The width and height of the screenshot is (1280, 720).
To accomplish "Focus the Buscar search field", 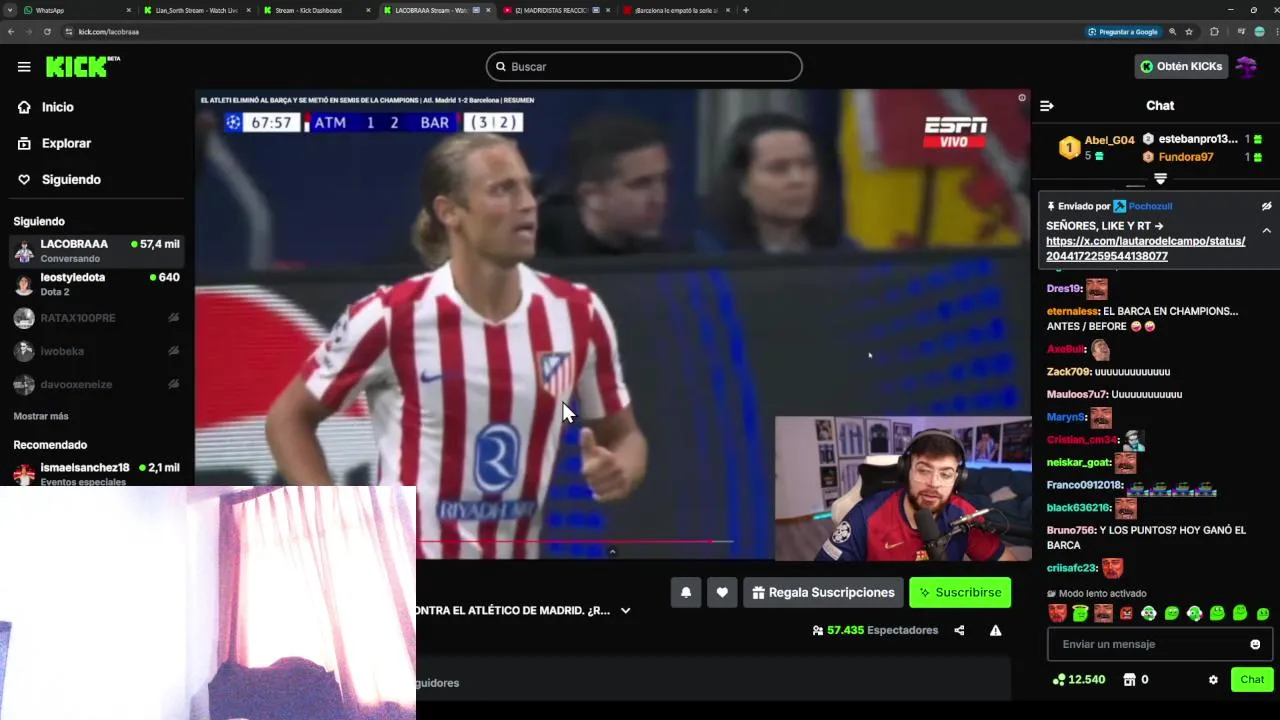I will coord(644,67).
